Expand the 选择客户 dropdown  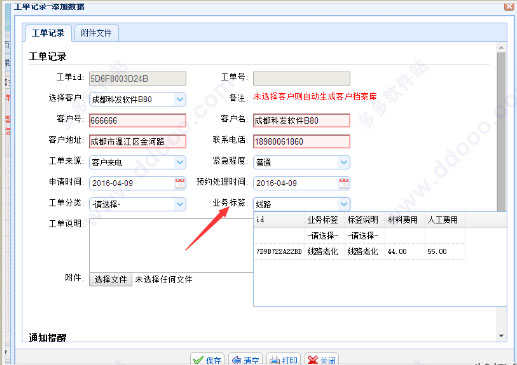click(180, 99)
